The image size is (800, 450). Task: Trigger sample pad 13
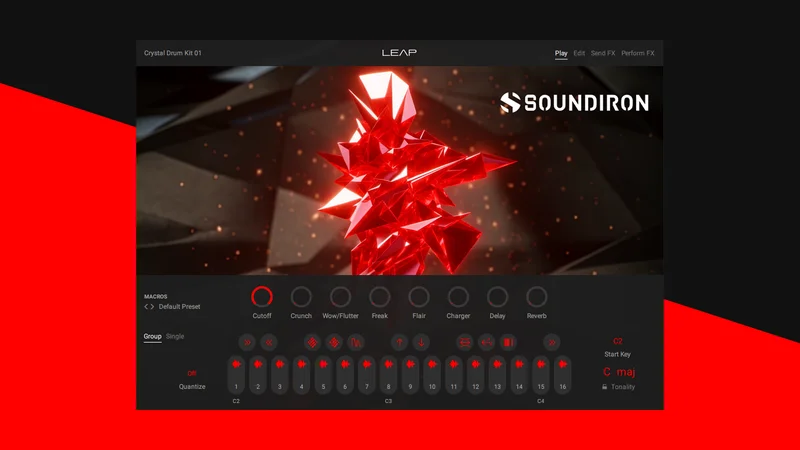(497, 374)
